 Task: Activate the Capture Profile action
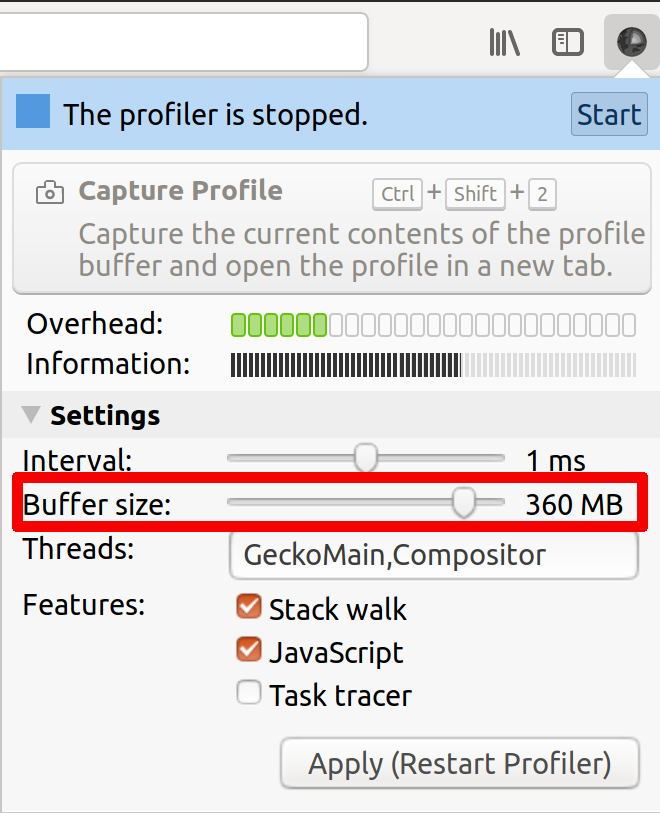click(180, 192)
